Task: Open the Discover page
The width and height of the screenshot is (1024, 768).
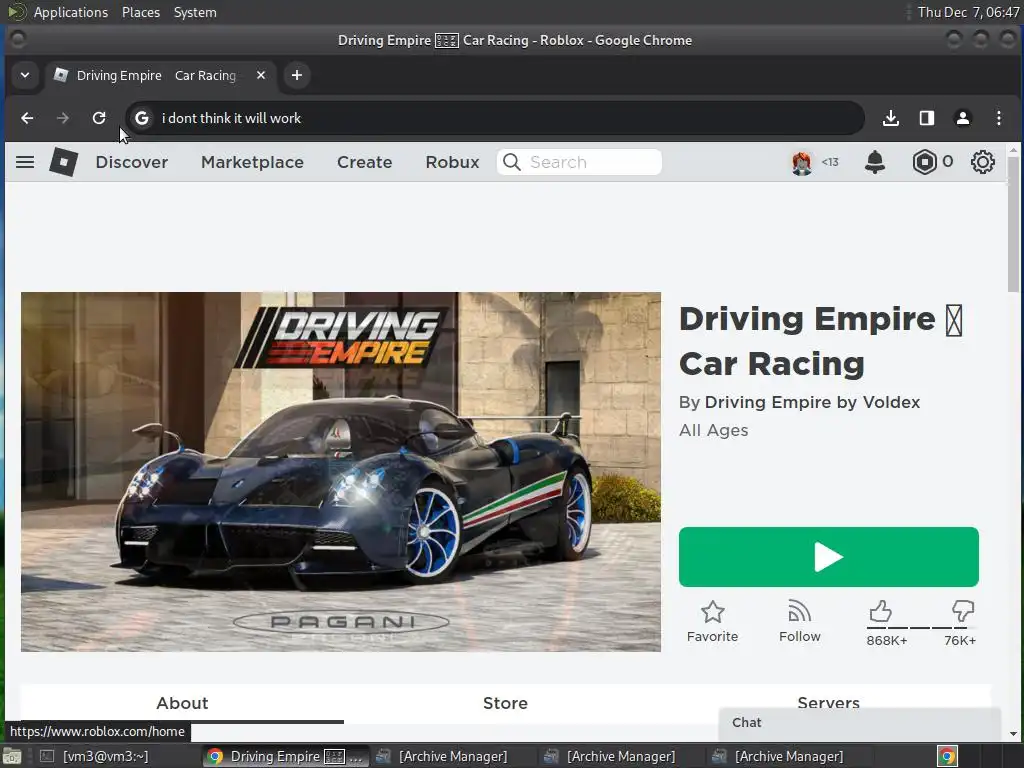Action: (132, 162)
